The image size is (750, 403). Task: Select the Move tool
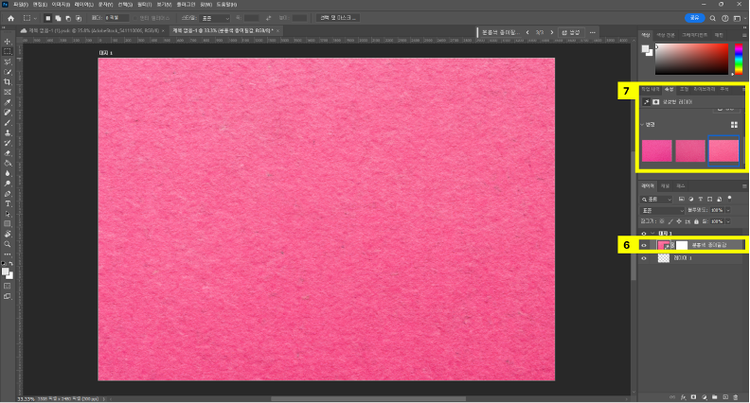7,42
